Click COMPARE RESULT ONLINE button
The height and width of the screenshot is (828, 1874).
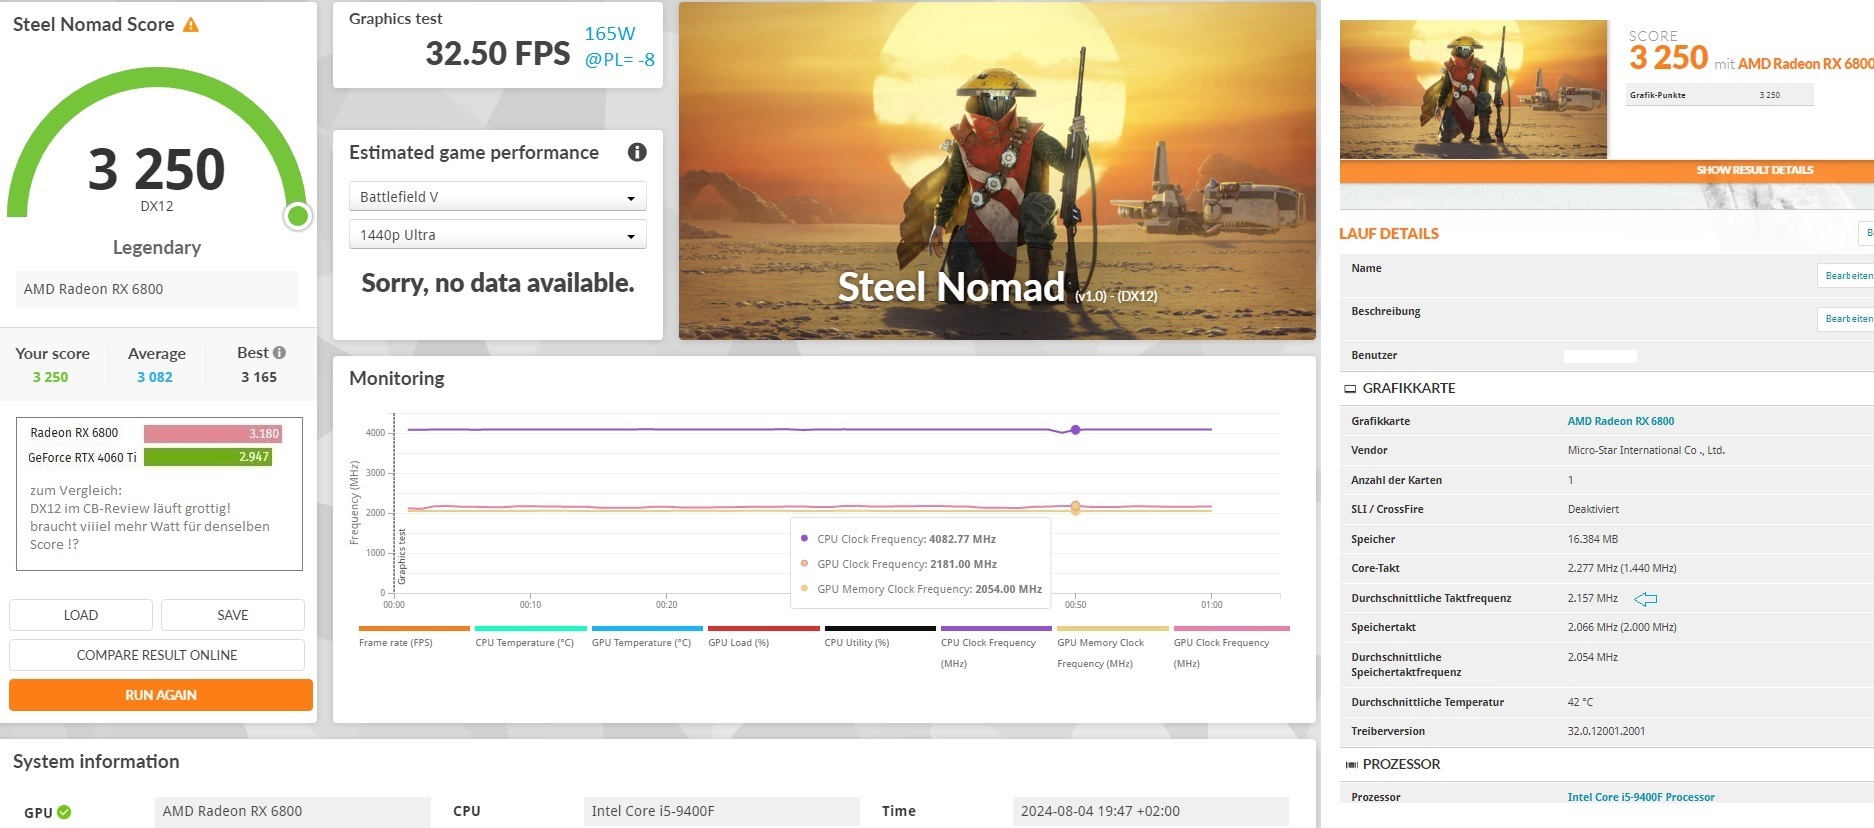pyautogui.click(x=157, y=655)
